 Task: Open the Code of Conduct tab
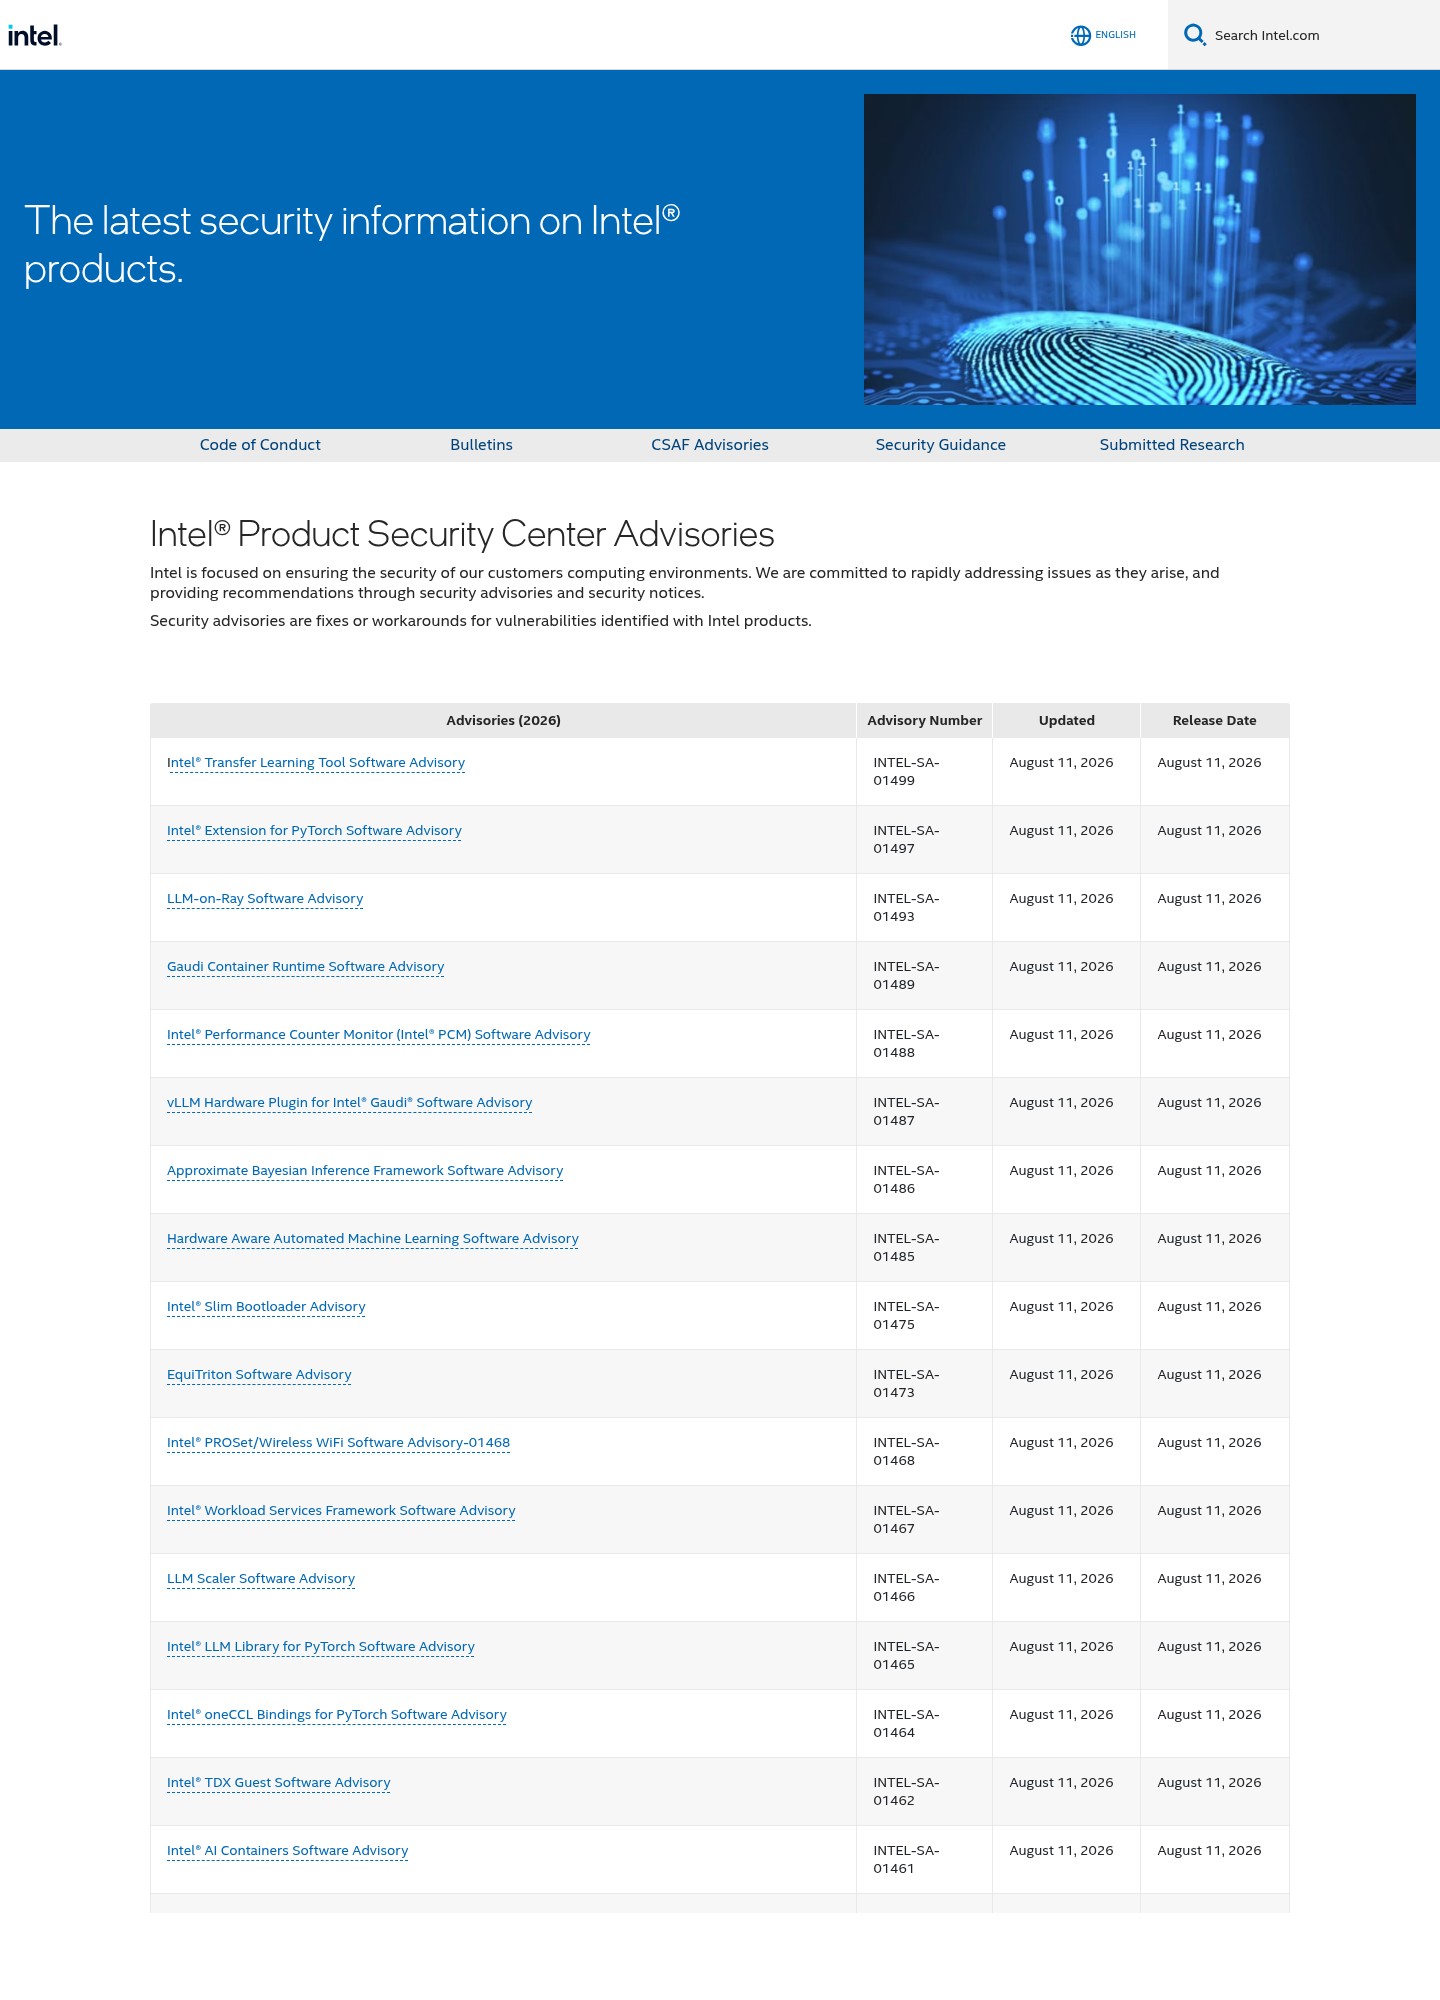point(260,445)
